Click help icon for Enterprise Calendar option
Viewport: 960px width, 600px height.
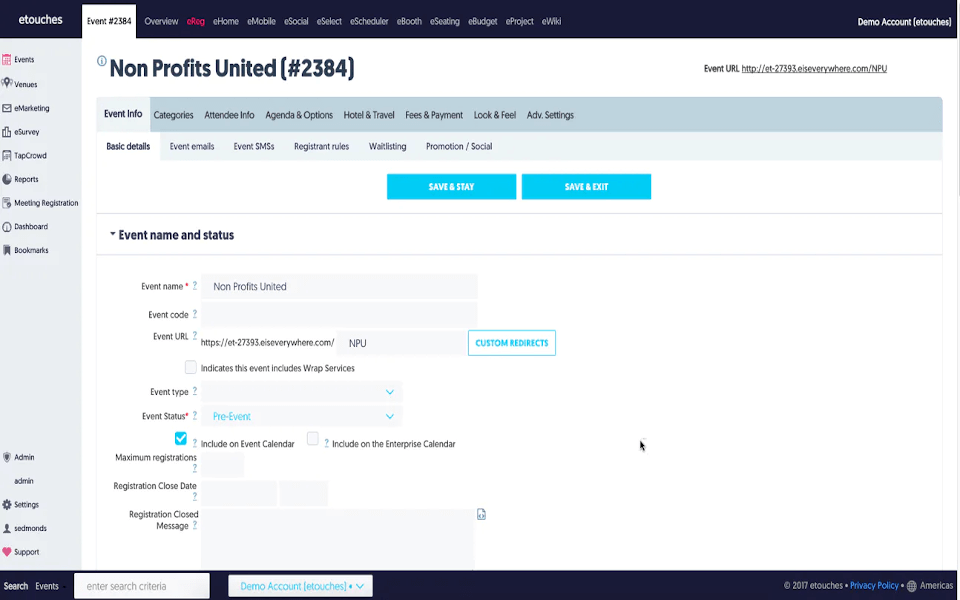pos(326,443)
